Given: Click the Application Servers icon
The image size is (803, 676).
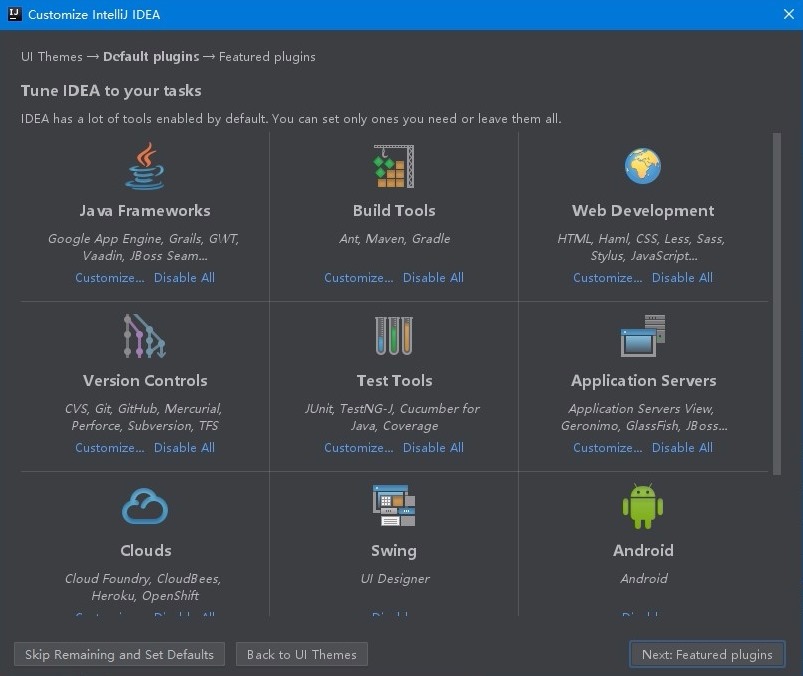Looking at the screenshot, I should 643,337.
